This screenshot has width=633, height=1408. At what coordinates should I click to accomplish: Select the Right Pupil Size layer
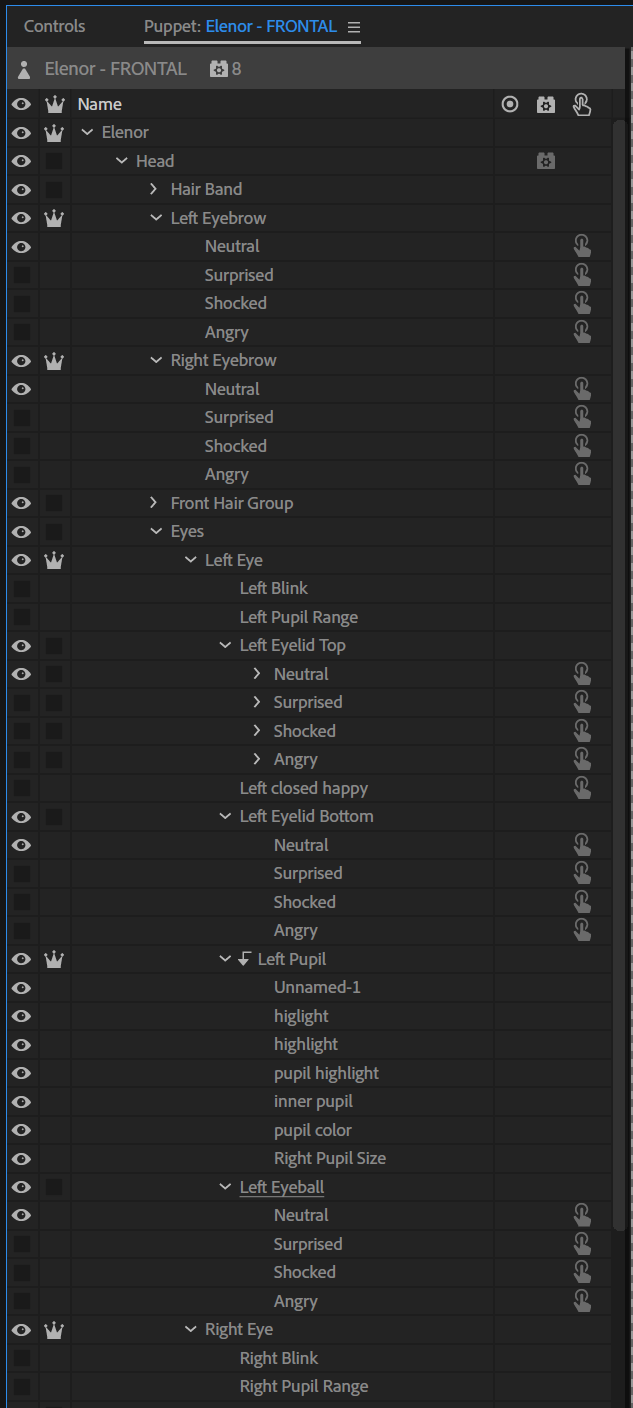tap(329, 1158)
